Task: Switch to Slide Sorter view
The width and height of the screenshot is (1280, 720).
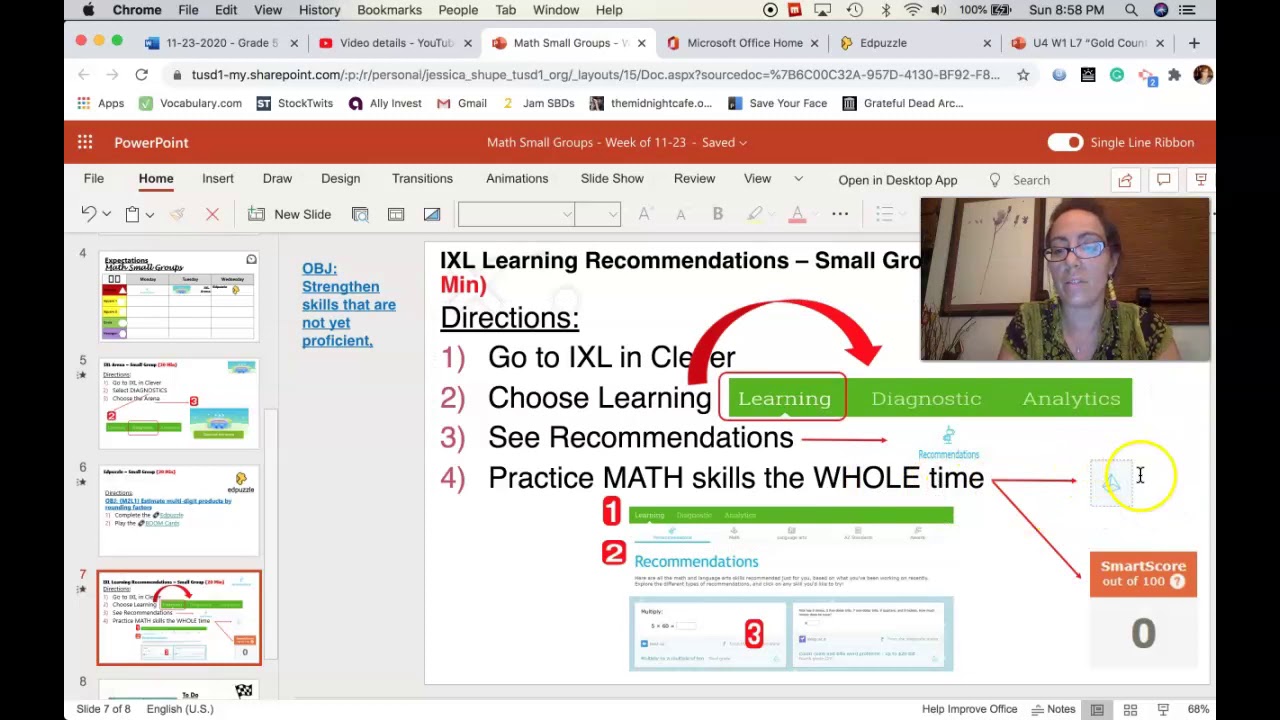Action: pos(1130,709)
